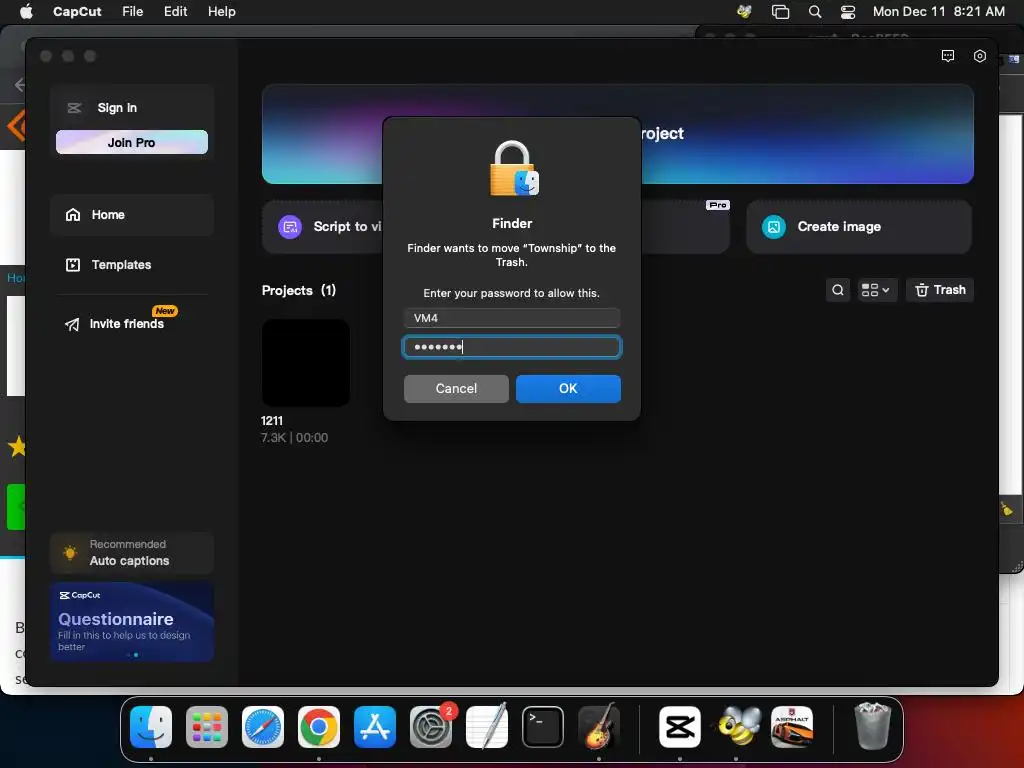
Task: Click OK in the Finder password dialog
Action: 568,389
